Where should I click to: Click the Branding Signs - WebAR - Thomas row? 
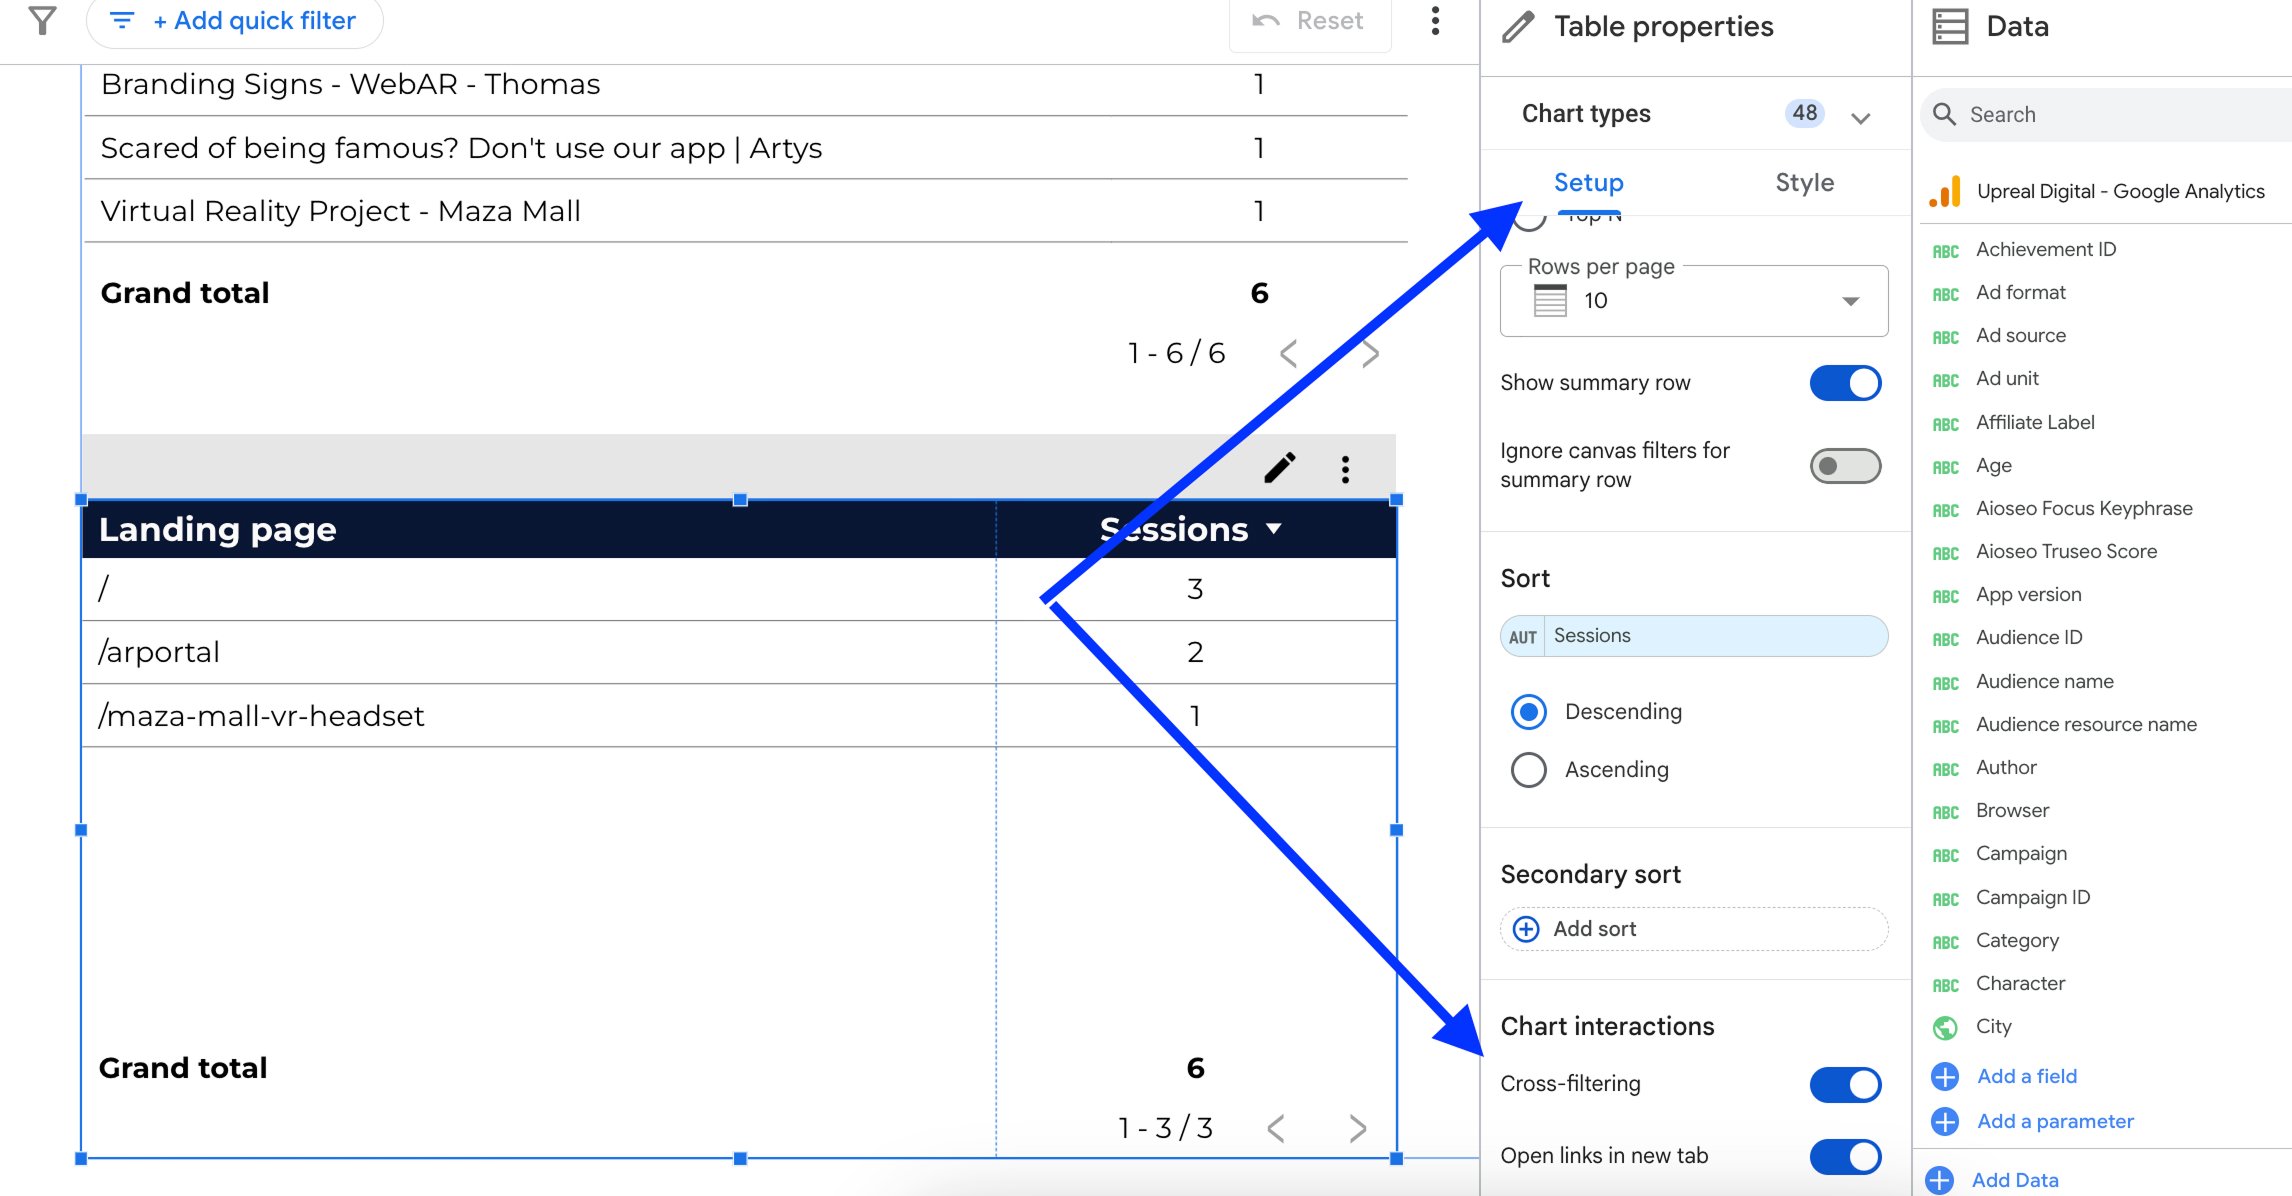pyautogui.click(x=745, y=84)
